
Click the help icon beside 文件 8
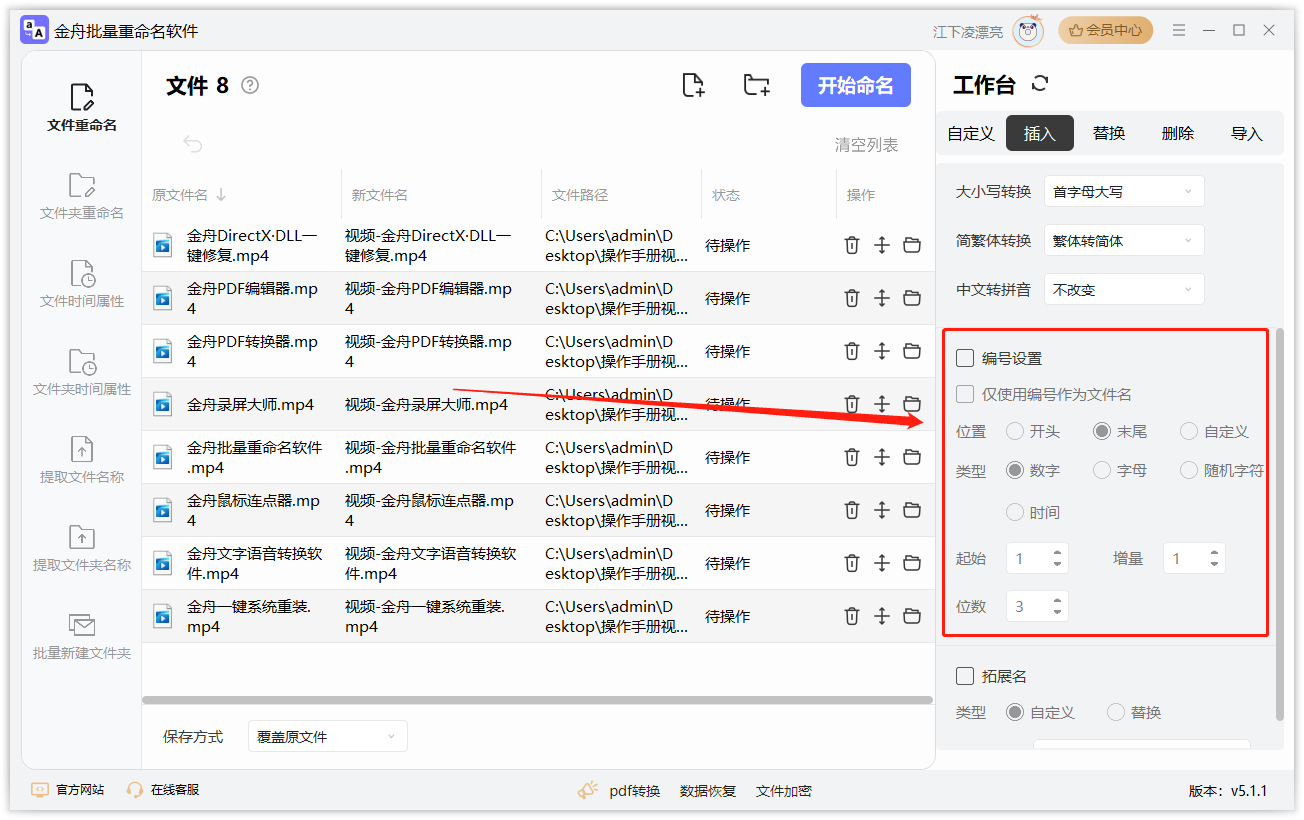tap(250, 85)
